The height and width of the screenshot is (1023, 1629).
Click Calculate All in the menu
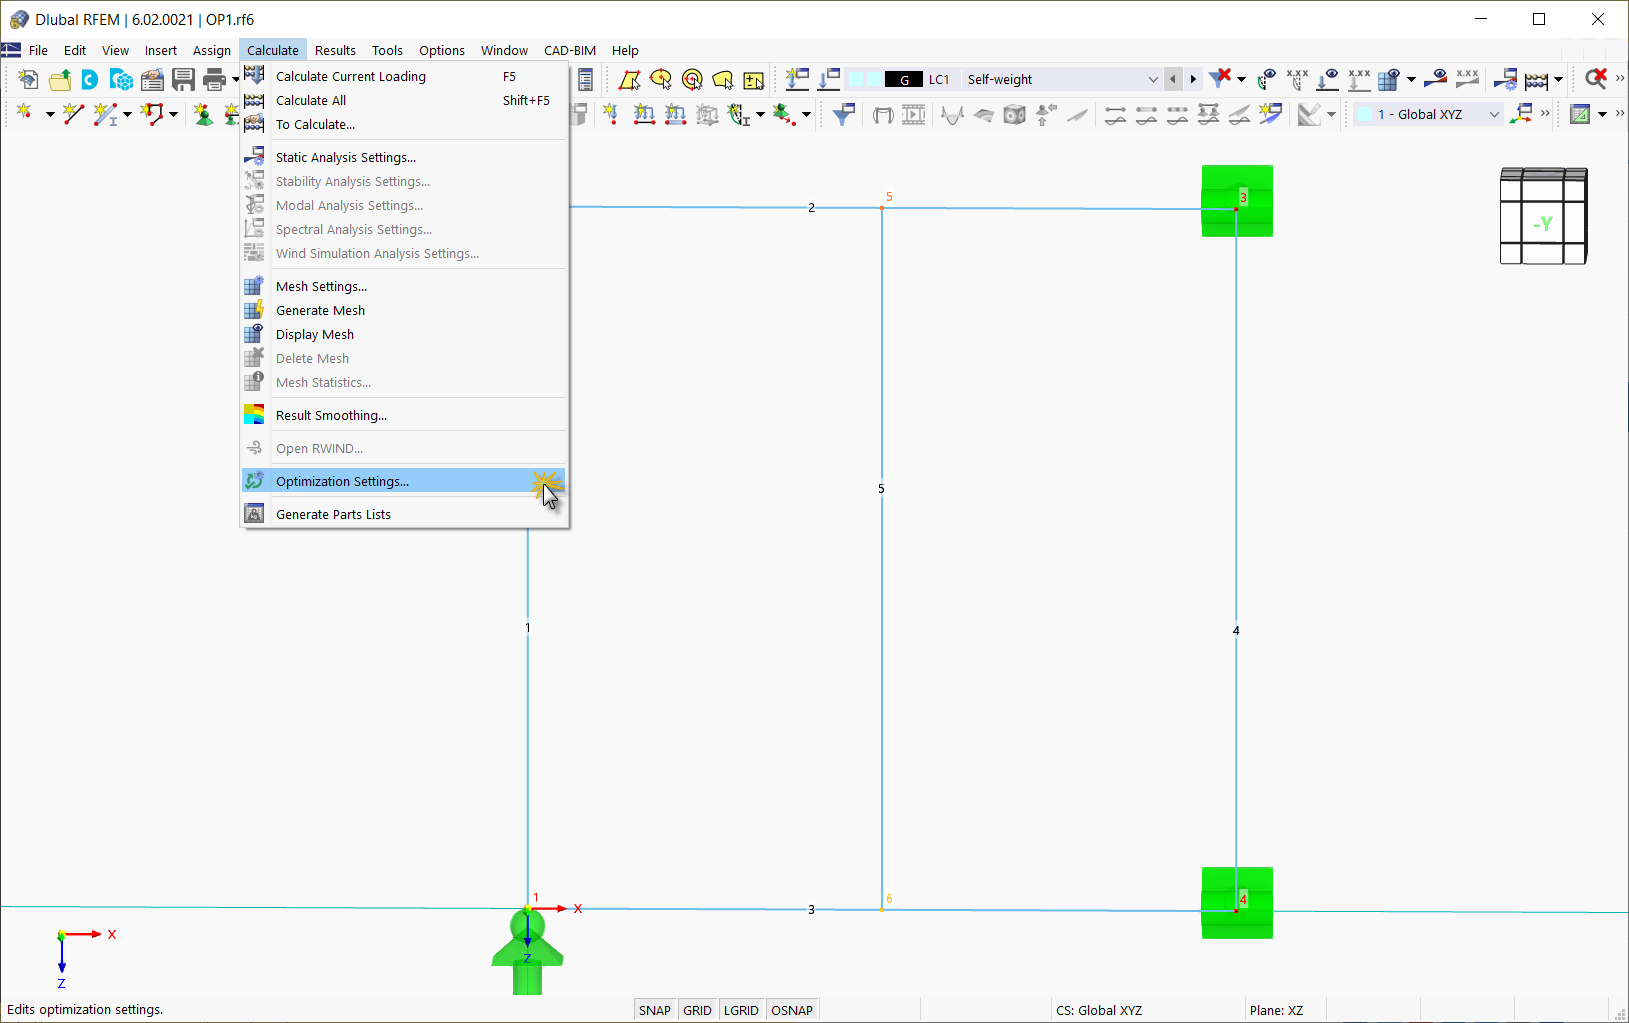[x=311, y=100]
